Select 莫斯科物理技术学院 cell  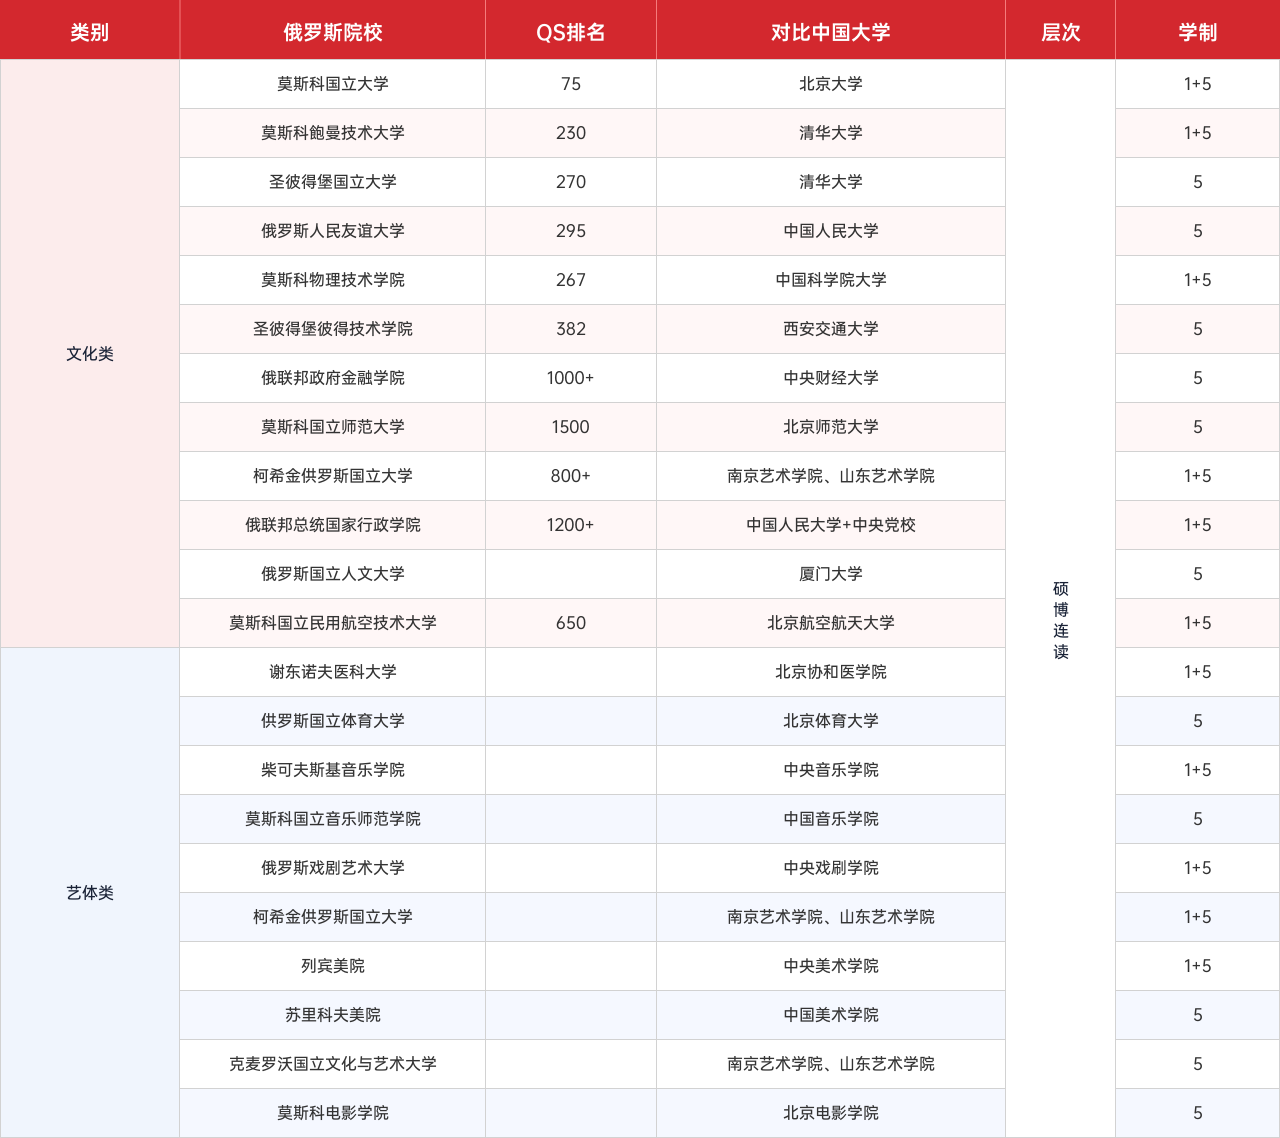pyautogui.click(x=333, y=280)
